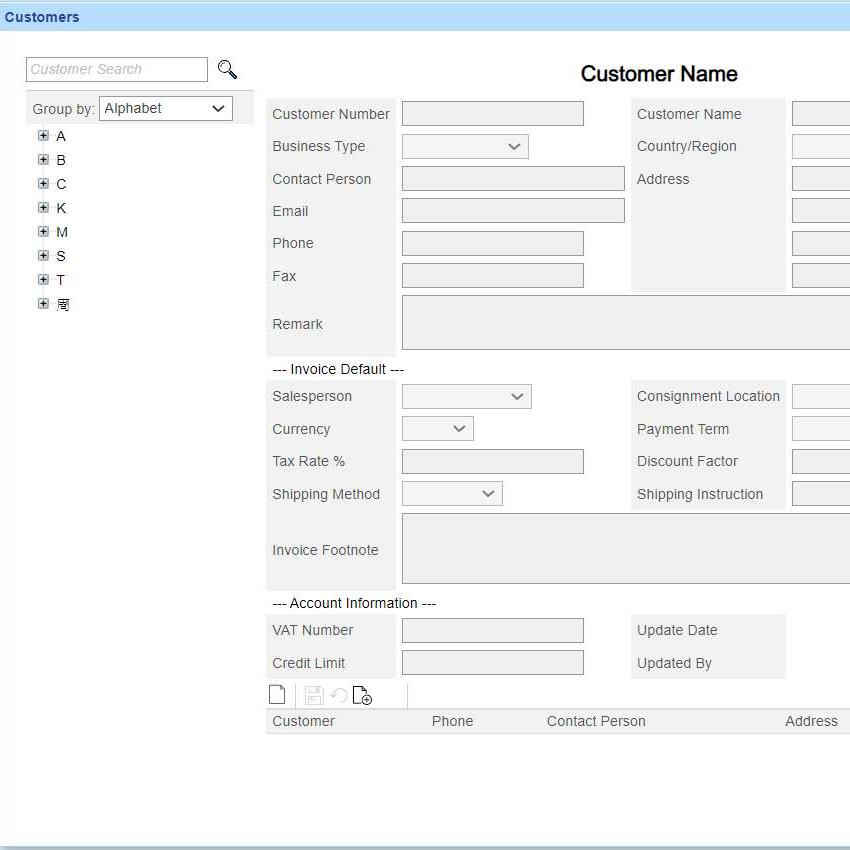
Task: Open the Group by Alphabet dropdown
Action: pyautogui.click(x=166, y=108)
